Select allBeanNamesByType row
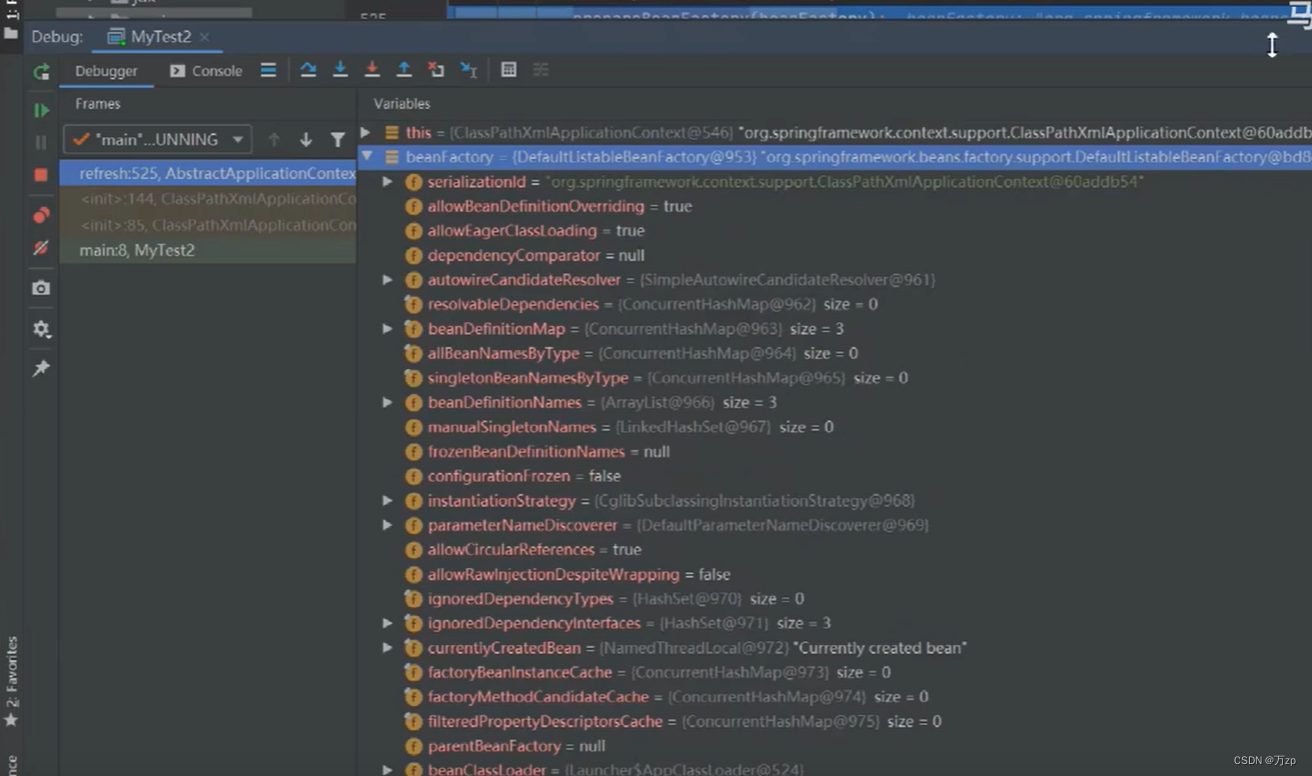1312x776 pixels. pos(834,353)
